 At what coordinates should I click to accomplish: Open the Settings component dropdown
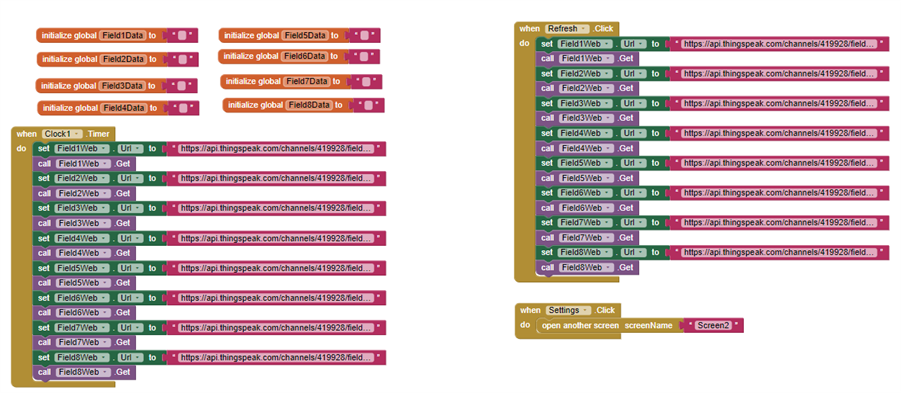pos(568,310)
